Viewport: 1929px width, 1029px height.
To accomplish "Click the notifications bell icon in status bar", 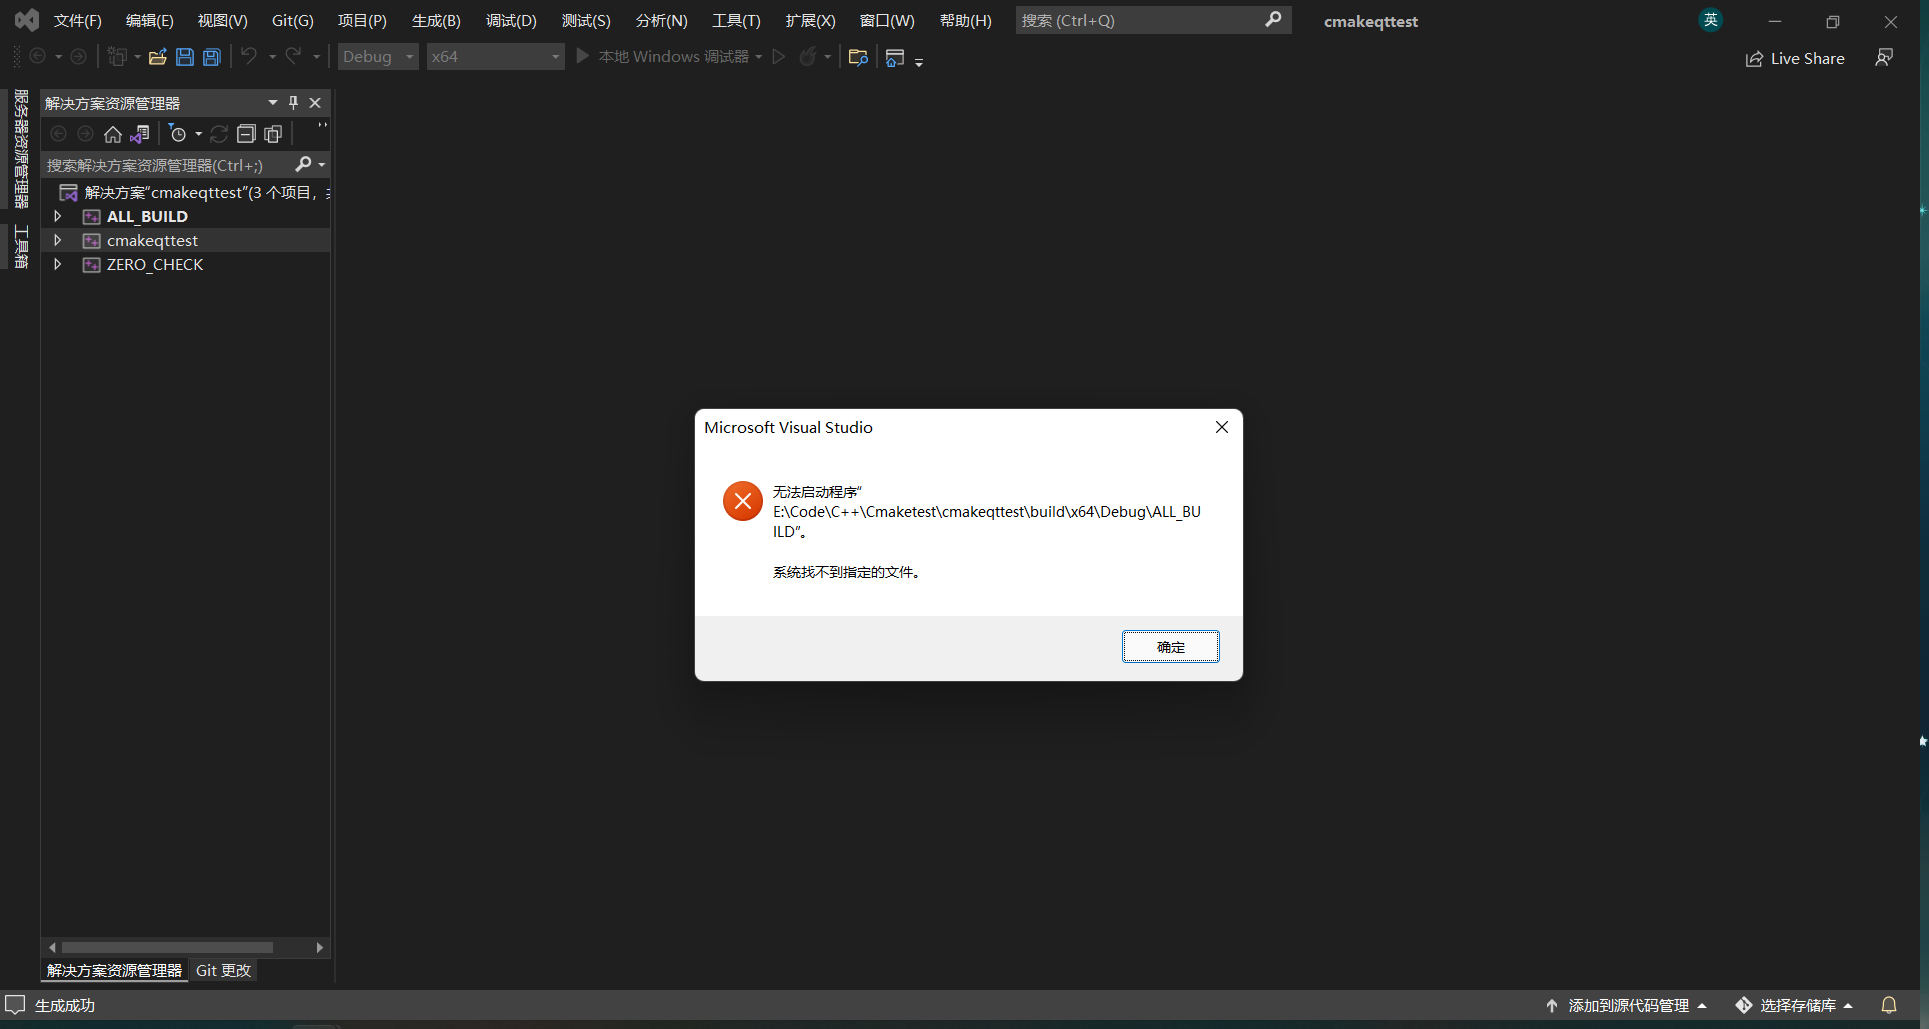I will click(x=1889, y=1005).
